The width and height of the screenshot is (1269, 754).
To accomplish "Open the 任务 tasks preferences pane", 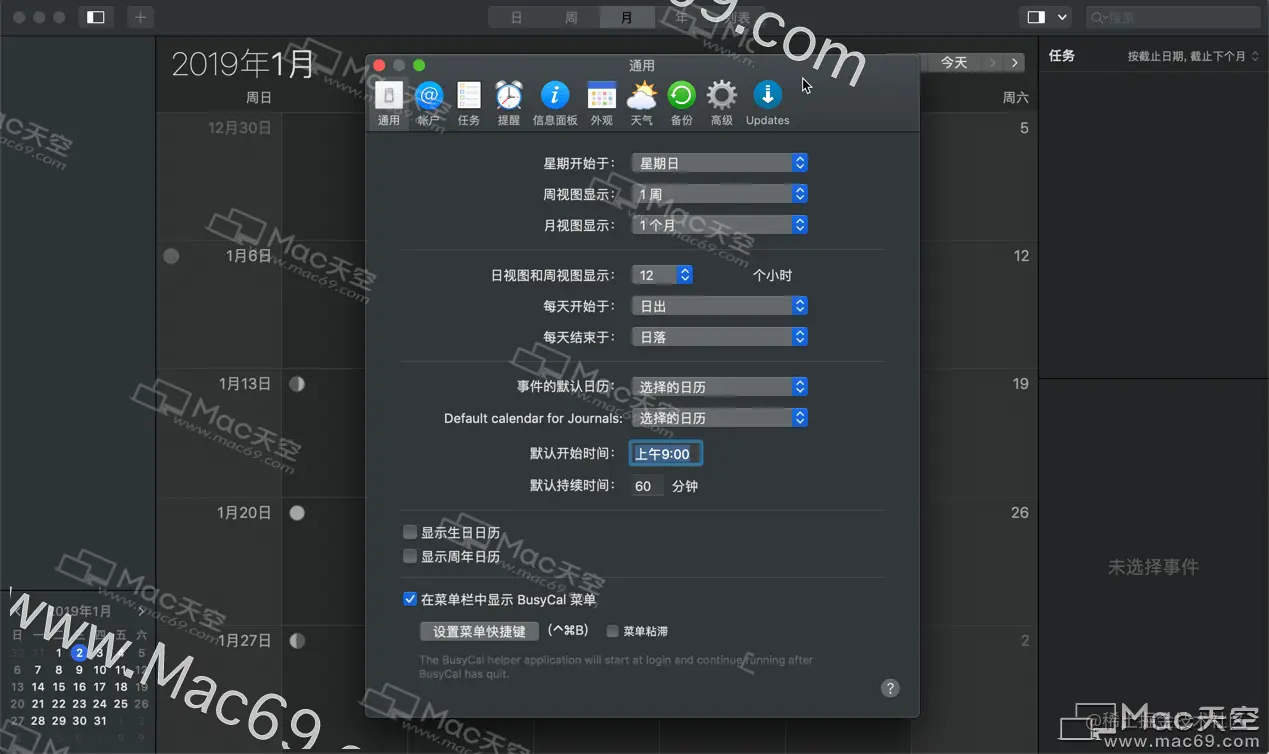I will coord(469,104).
